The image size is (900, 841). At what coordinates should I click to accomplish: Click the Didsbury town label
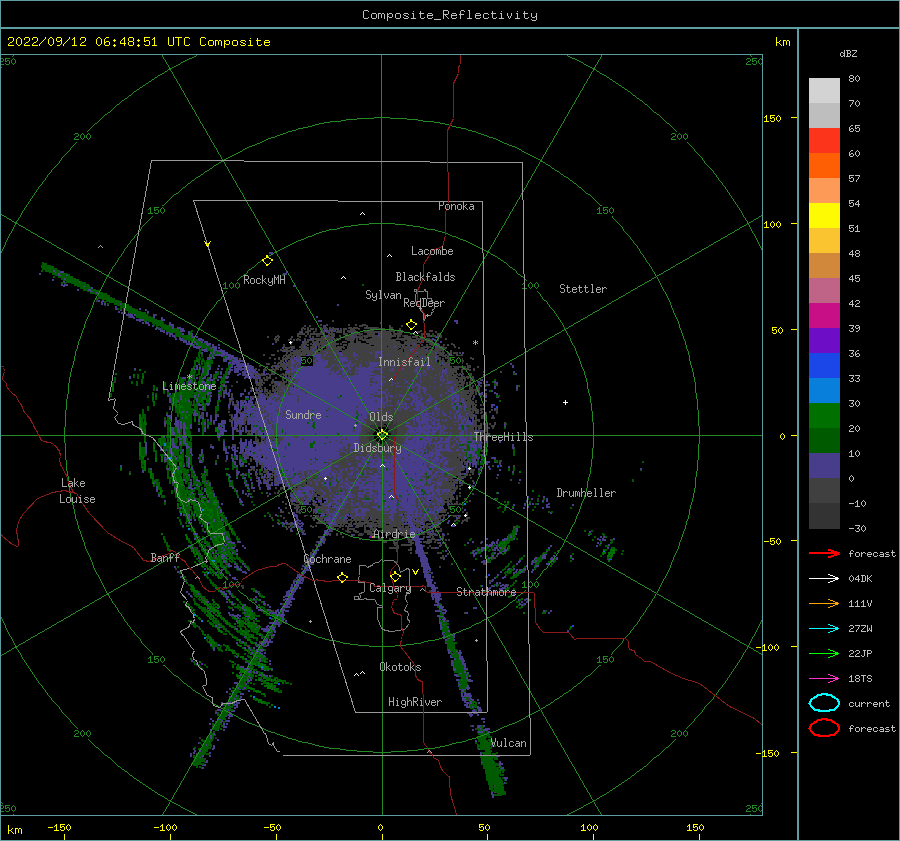point(378,448)
